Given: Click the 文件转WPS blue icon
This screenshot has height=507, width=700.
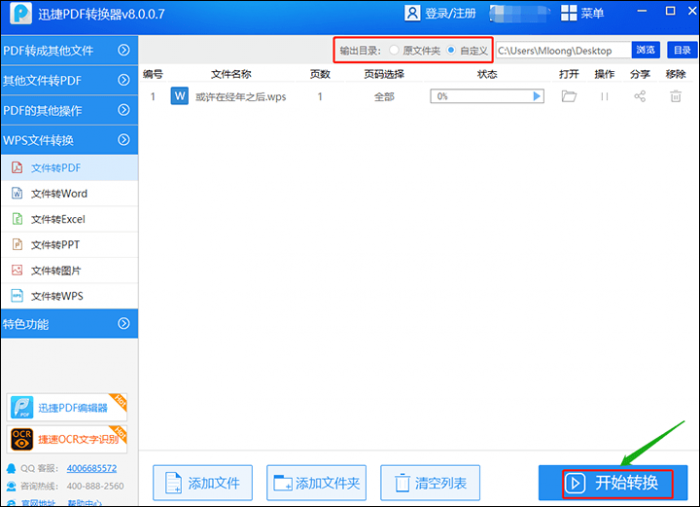Looking at the screenshot, I should (17, 296).
